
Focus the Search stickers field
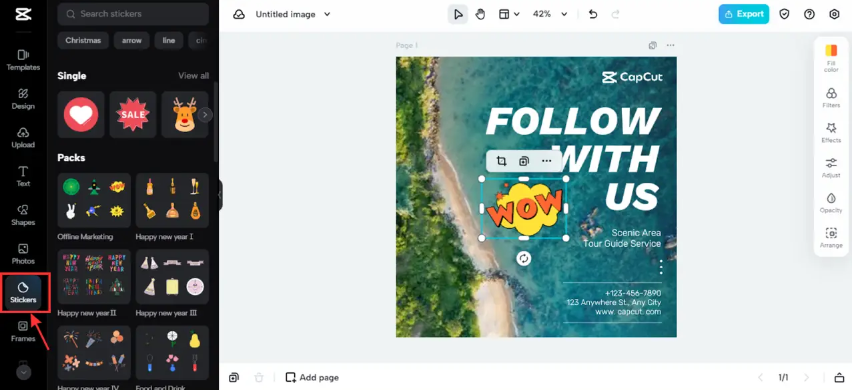coord(133,14)
